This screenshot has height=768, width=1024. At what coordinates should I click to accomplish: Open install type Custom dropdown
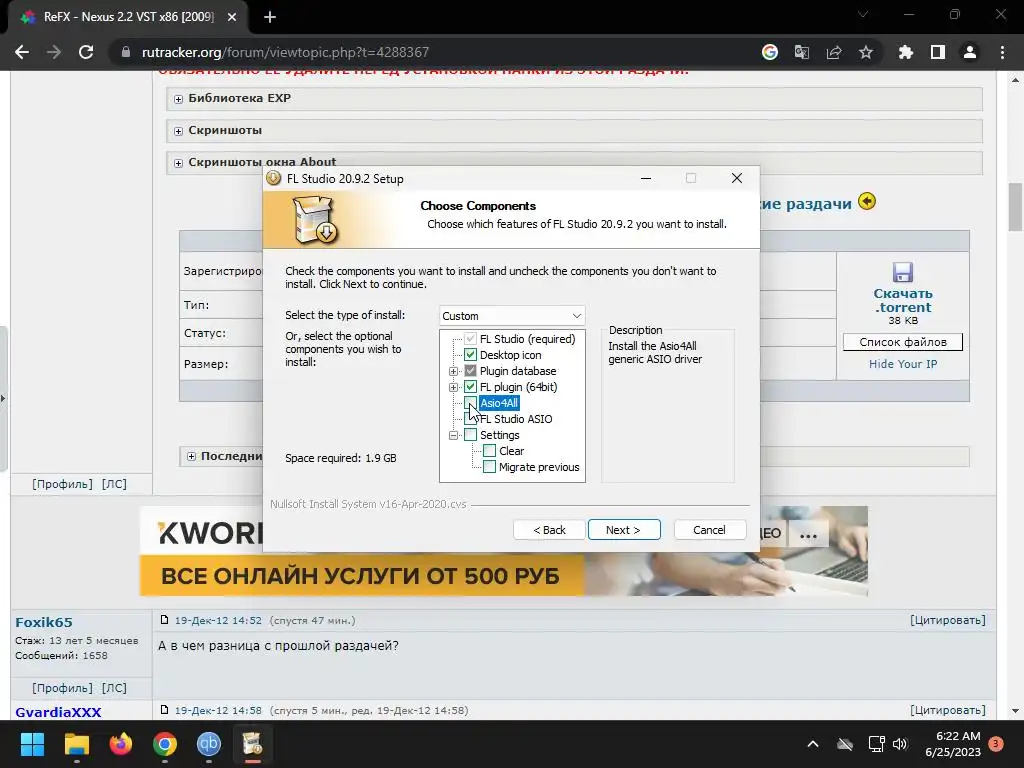pos(512,315)
